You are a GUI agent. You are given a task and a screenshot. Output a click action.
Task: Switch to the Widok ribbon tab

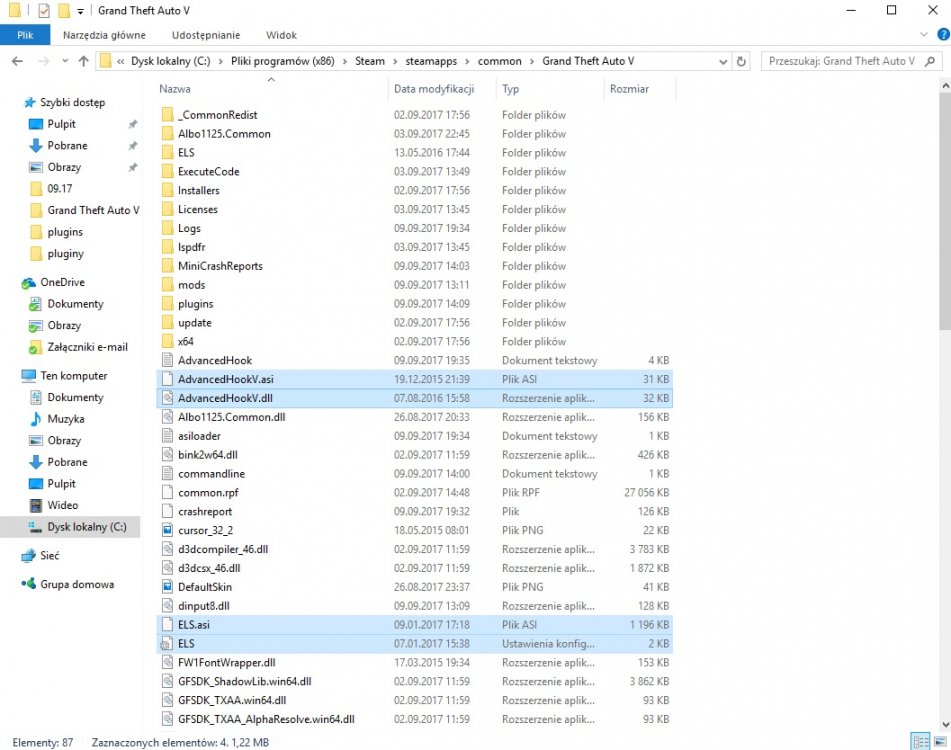(x=281, y=35)
